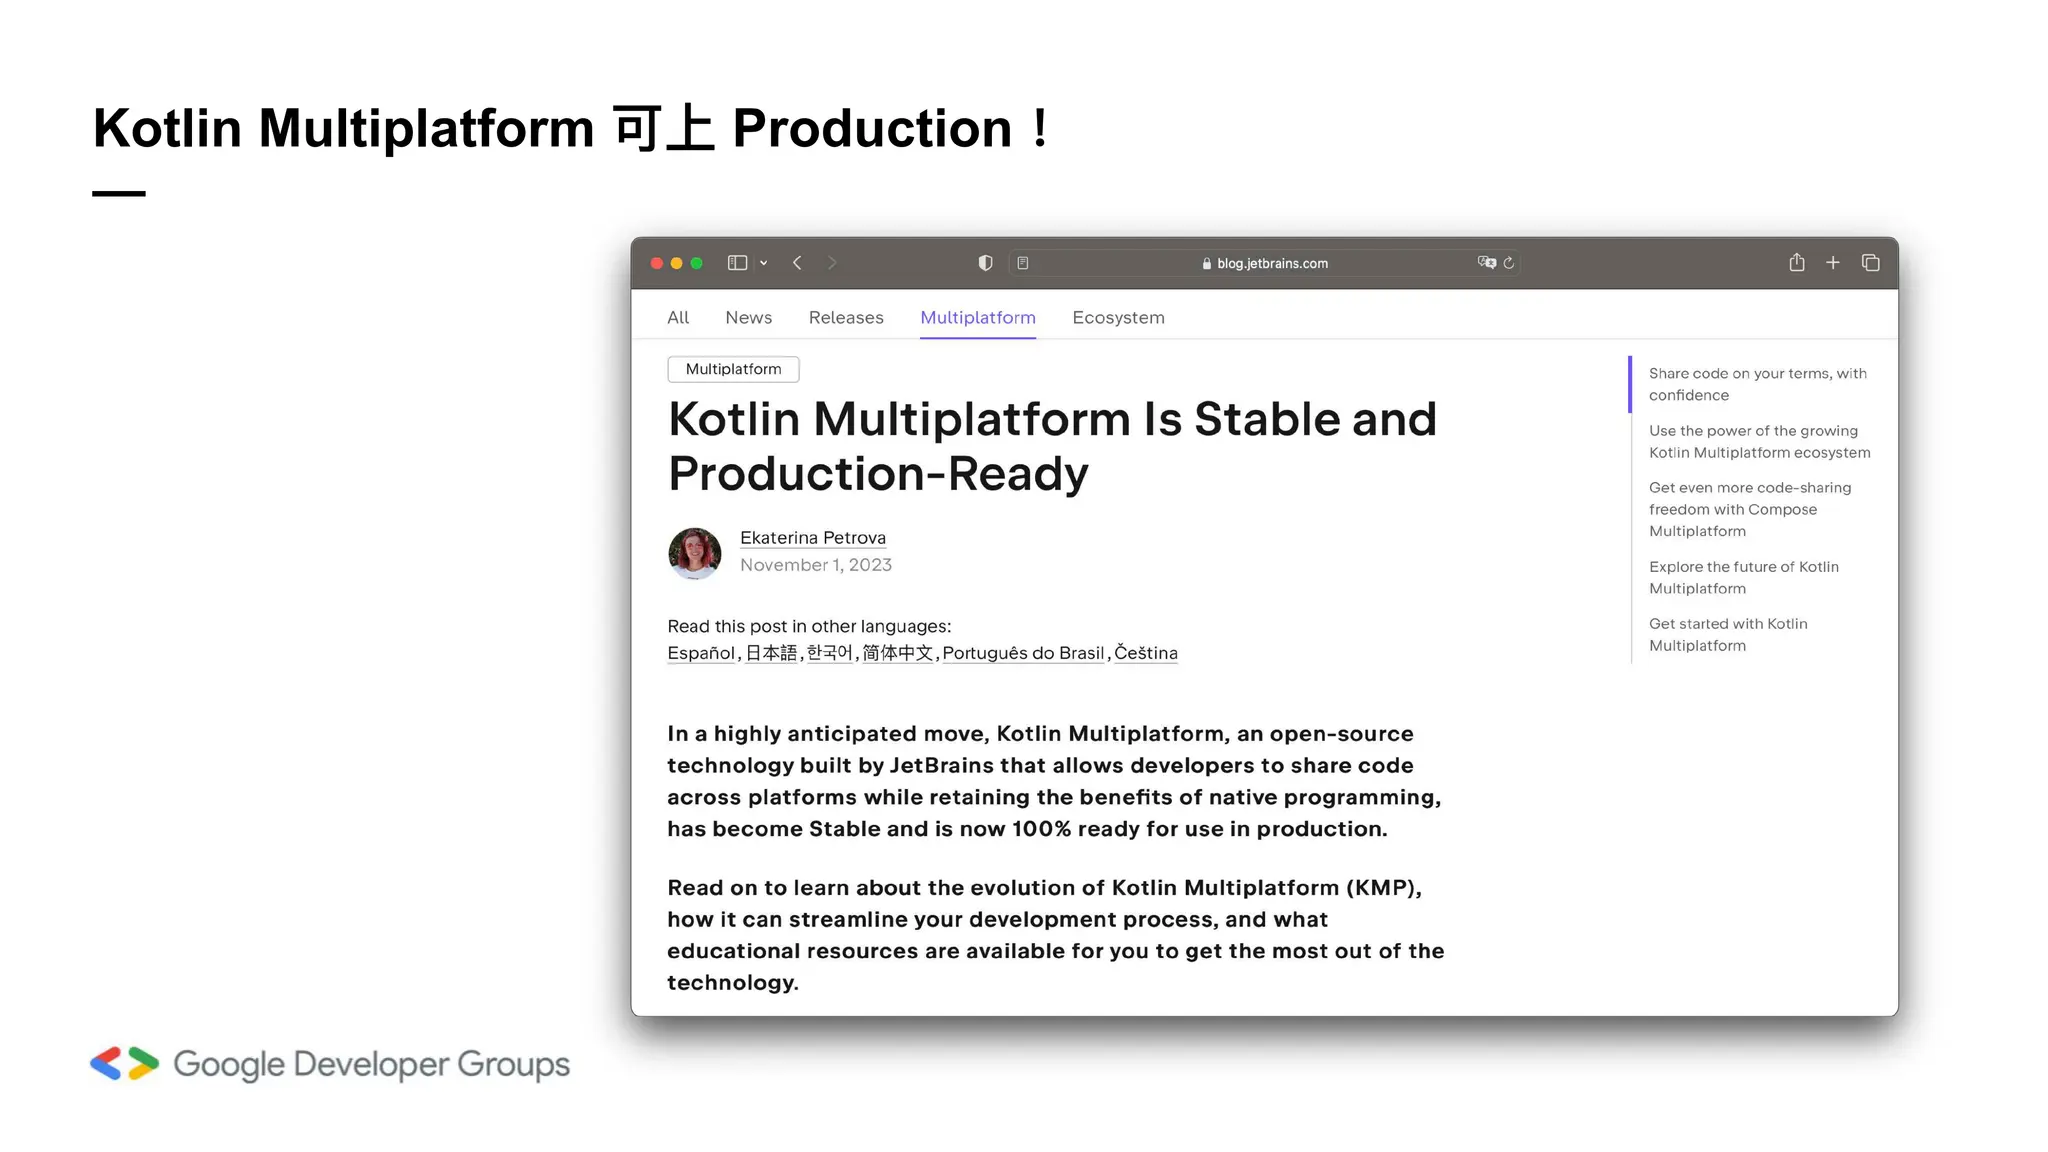2048x1152 pixels.
Task: Open the privacy shield report icon
Action: tap(985, 263)
